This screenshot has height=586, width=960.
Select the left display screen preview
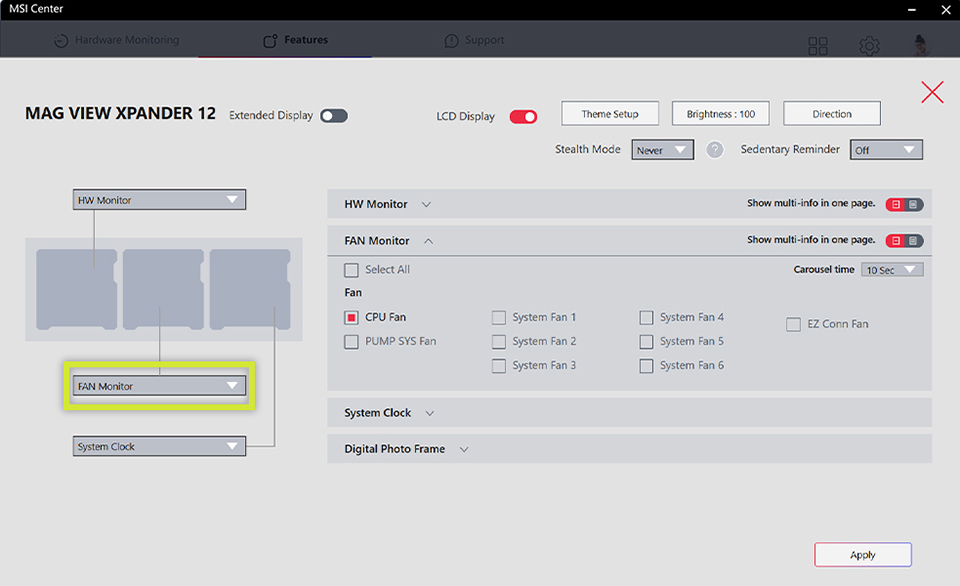(77, 289)
